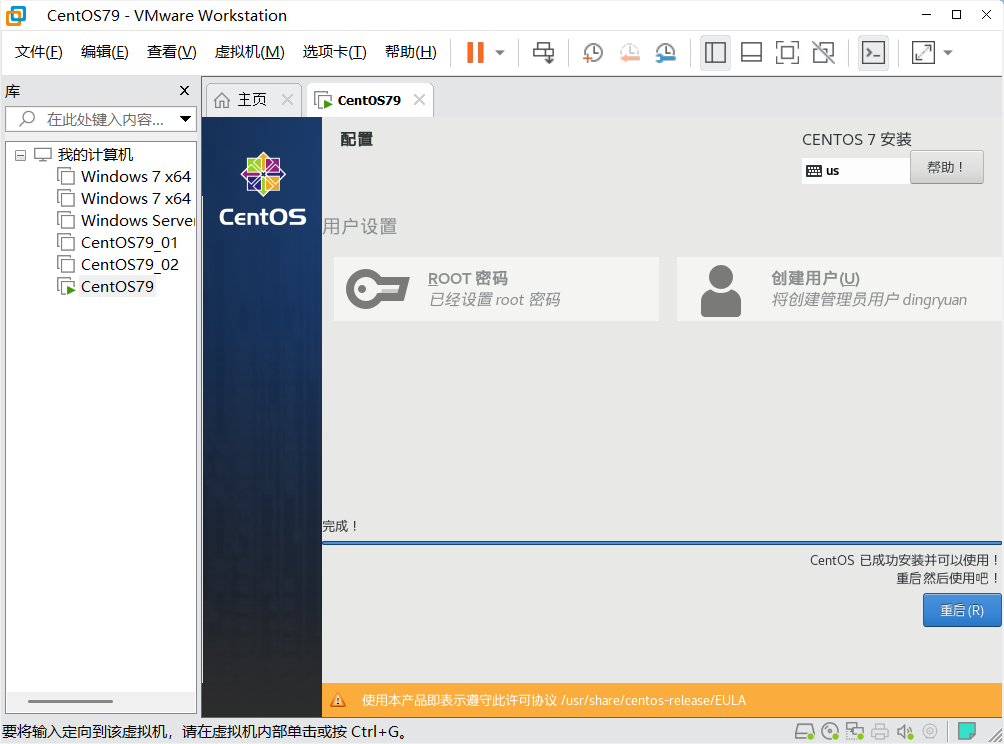The width and height of the screenshot is (1004, 744).
Task: Open the 查看(V) menu
Action: tap(172, 52)
